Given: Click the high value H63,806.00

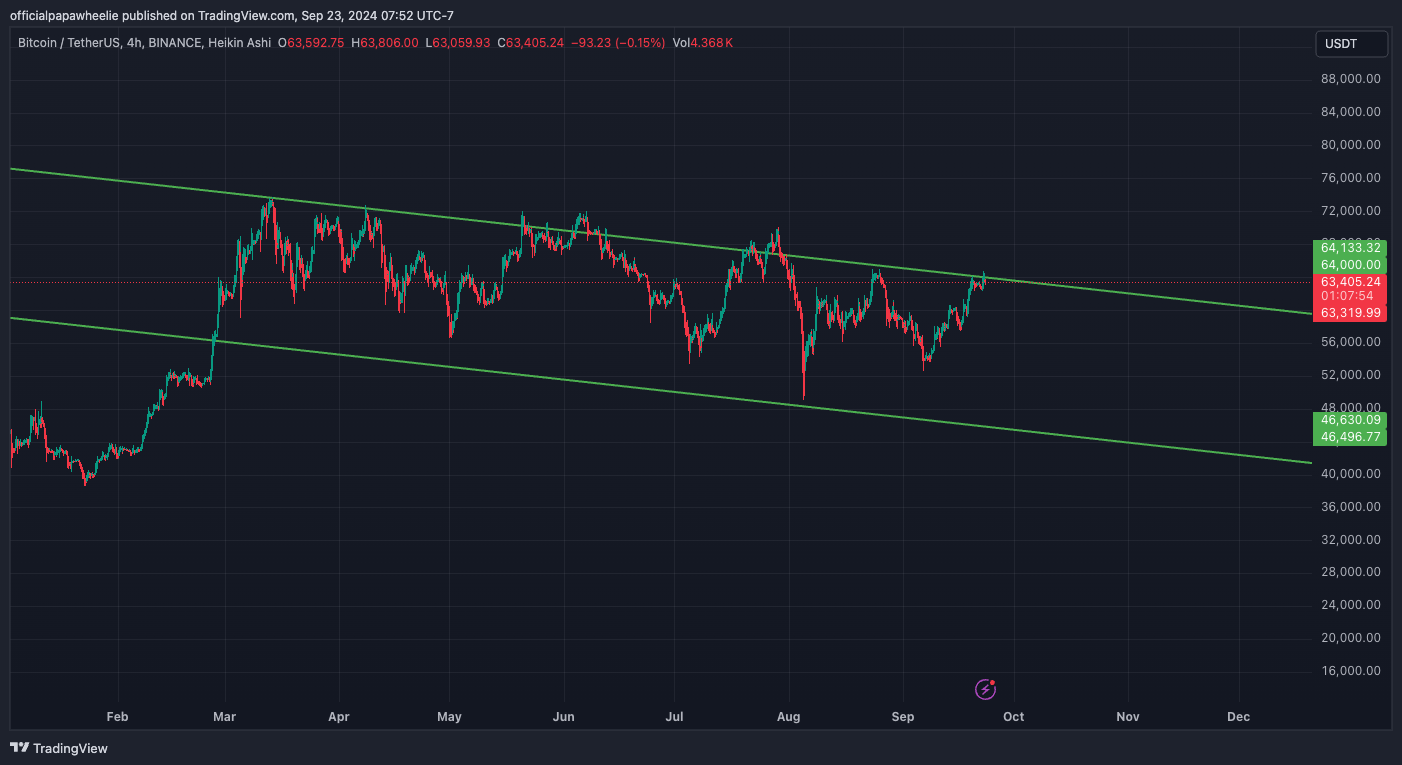Looking at the screenshot, I should pos(384,43).
